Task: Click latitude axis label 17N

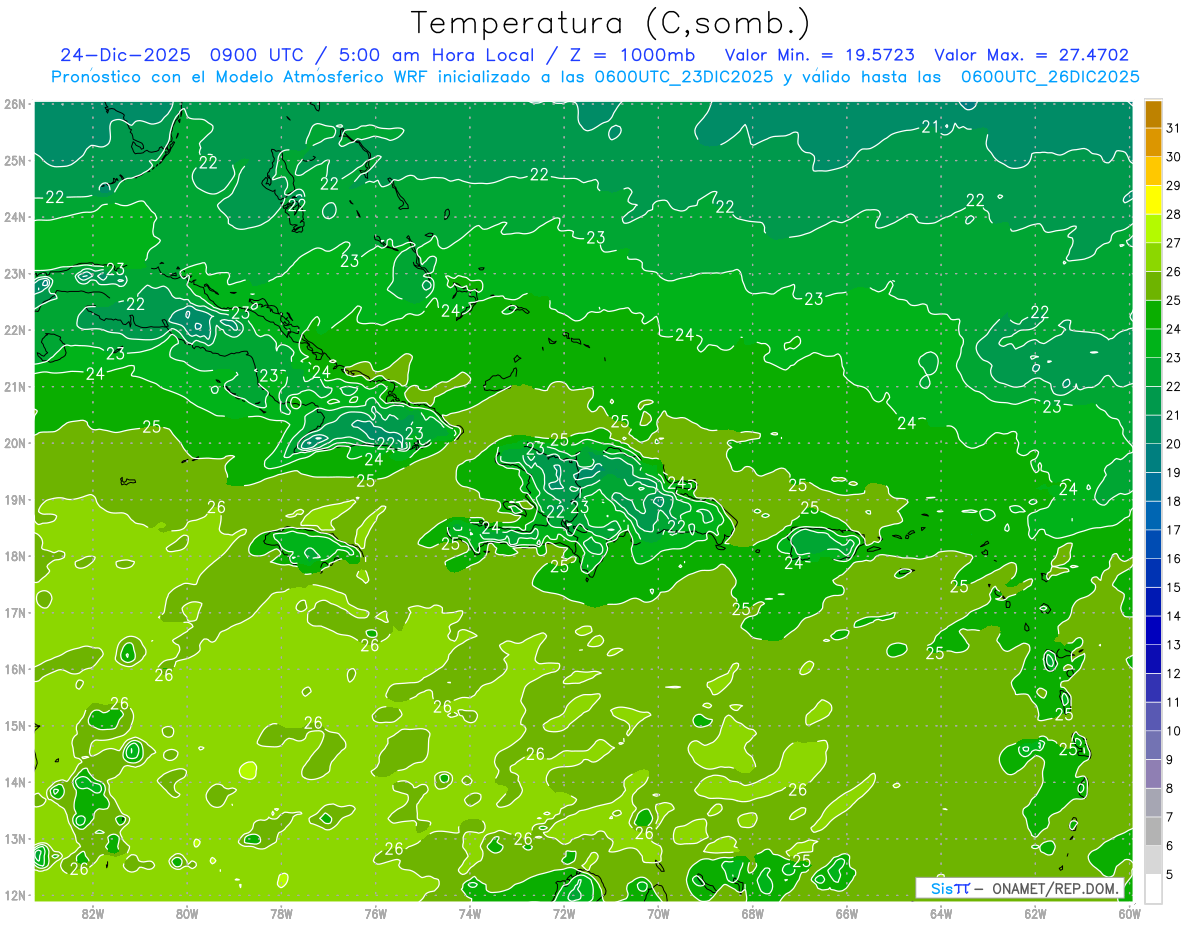Action: pos(15,612)
